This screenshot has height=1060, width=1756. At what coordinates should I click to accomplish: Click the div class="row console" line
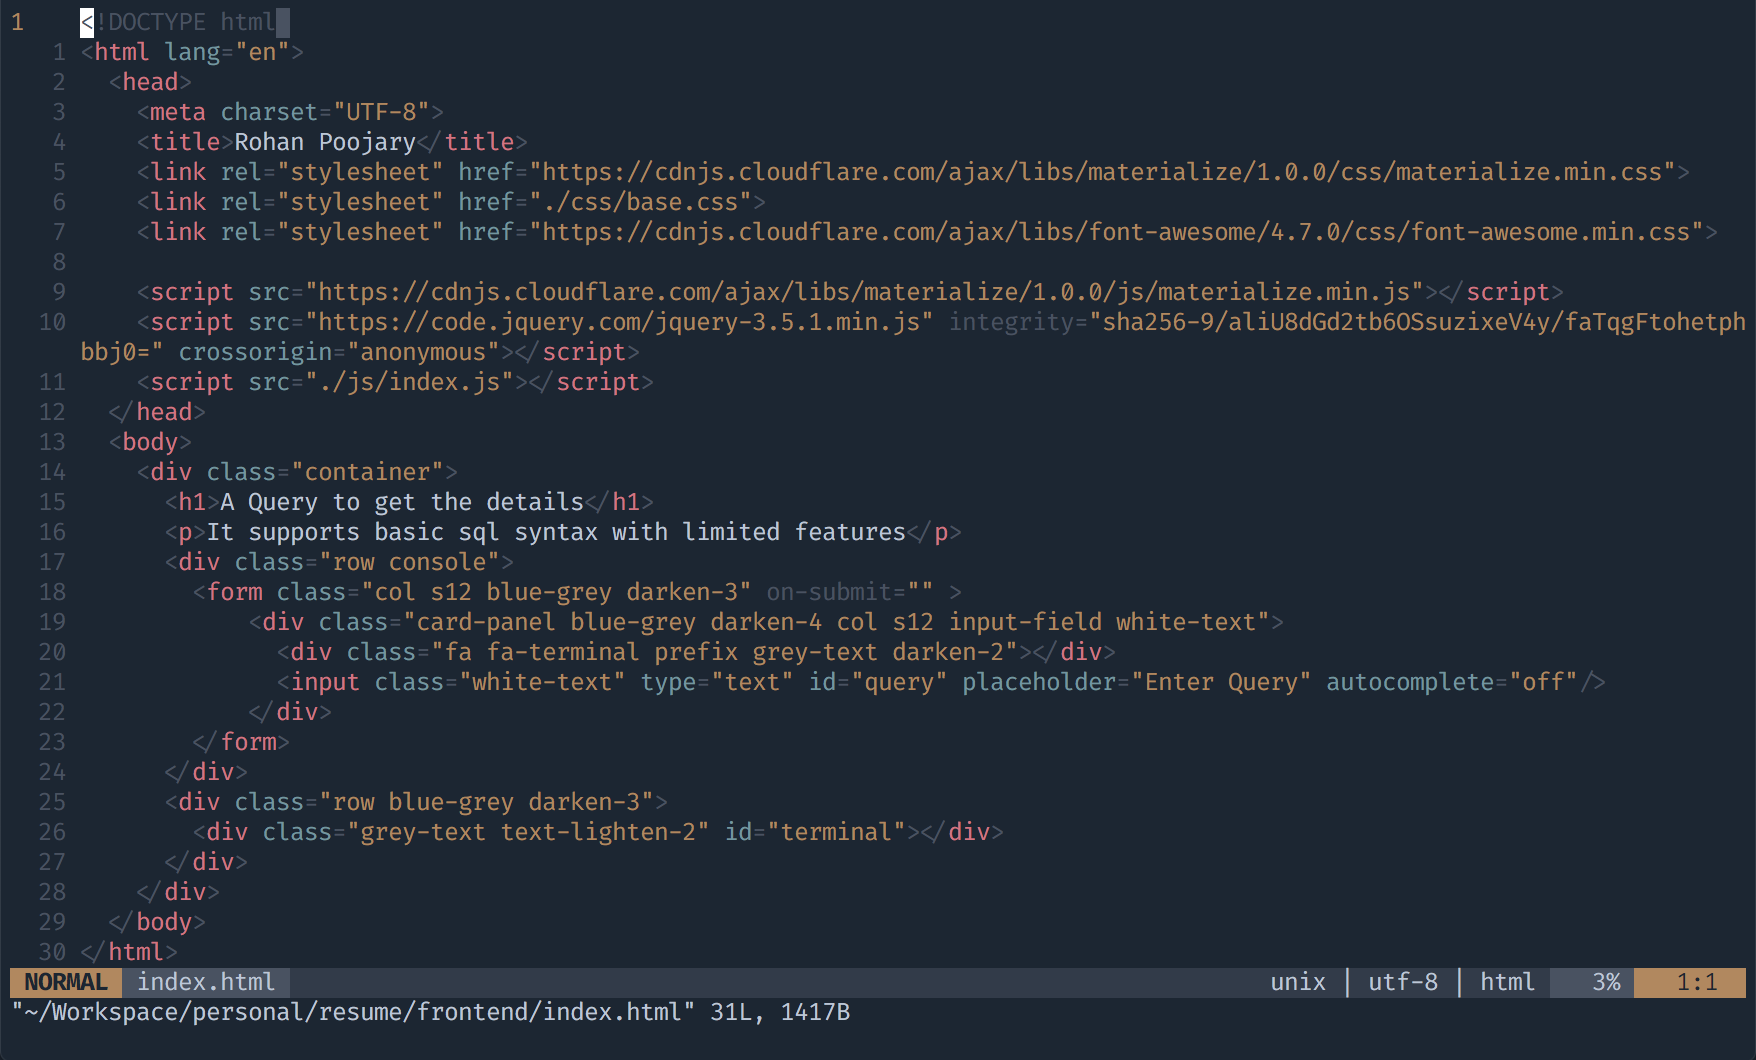pyautogui.click(x=339, y=562)
